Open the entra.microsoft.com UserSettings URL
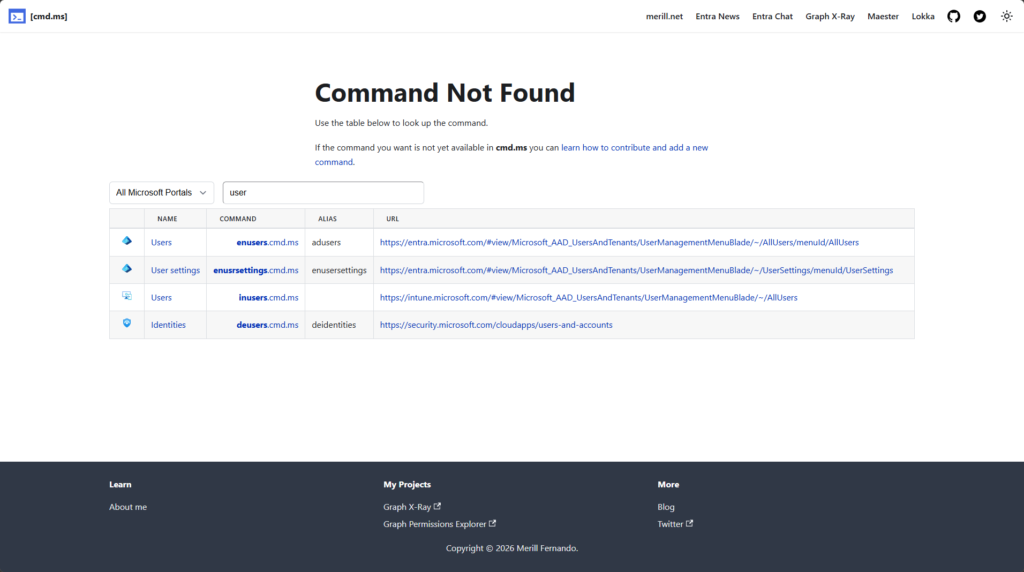Image resolution: width=1024 pixels, height=572 pixels. (636, 270)
